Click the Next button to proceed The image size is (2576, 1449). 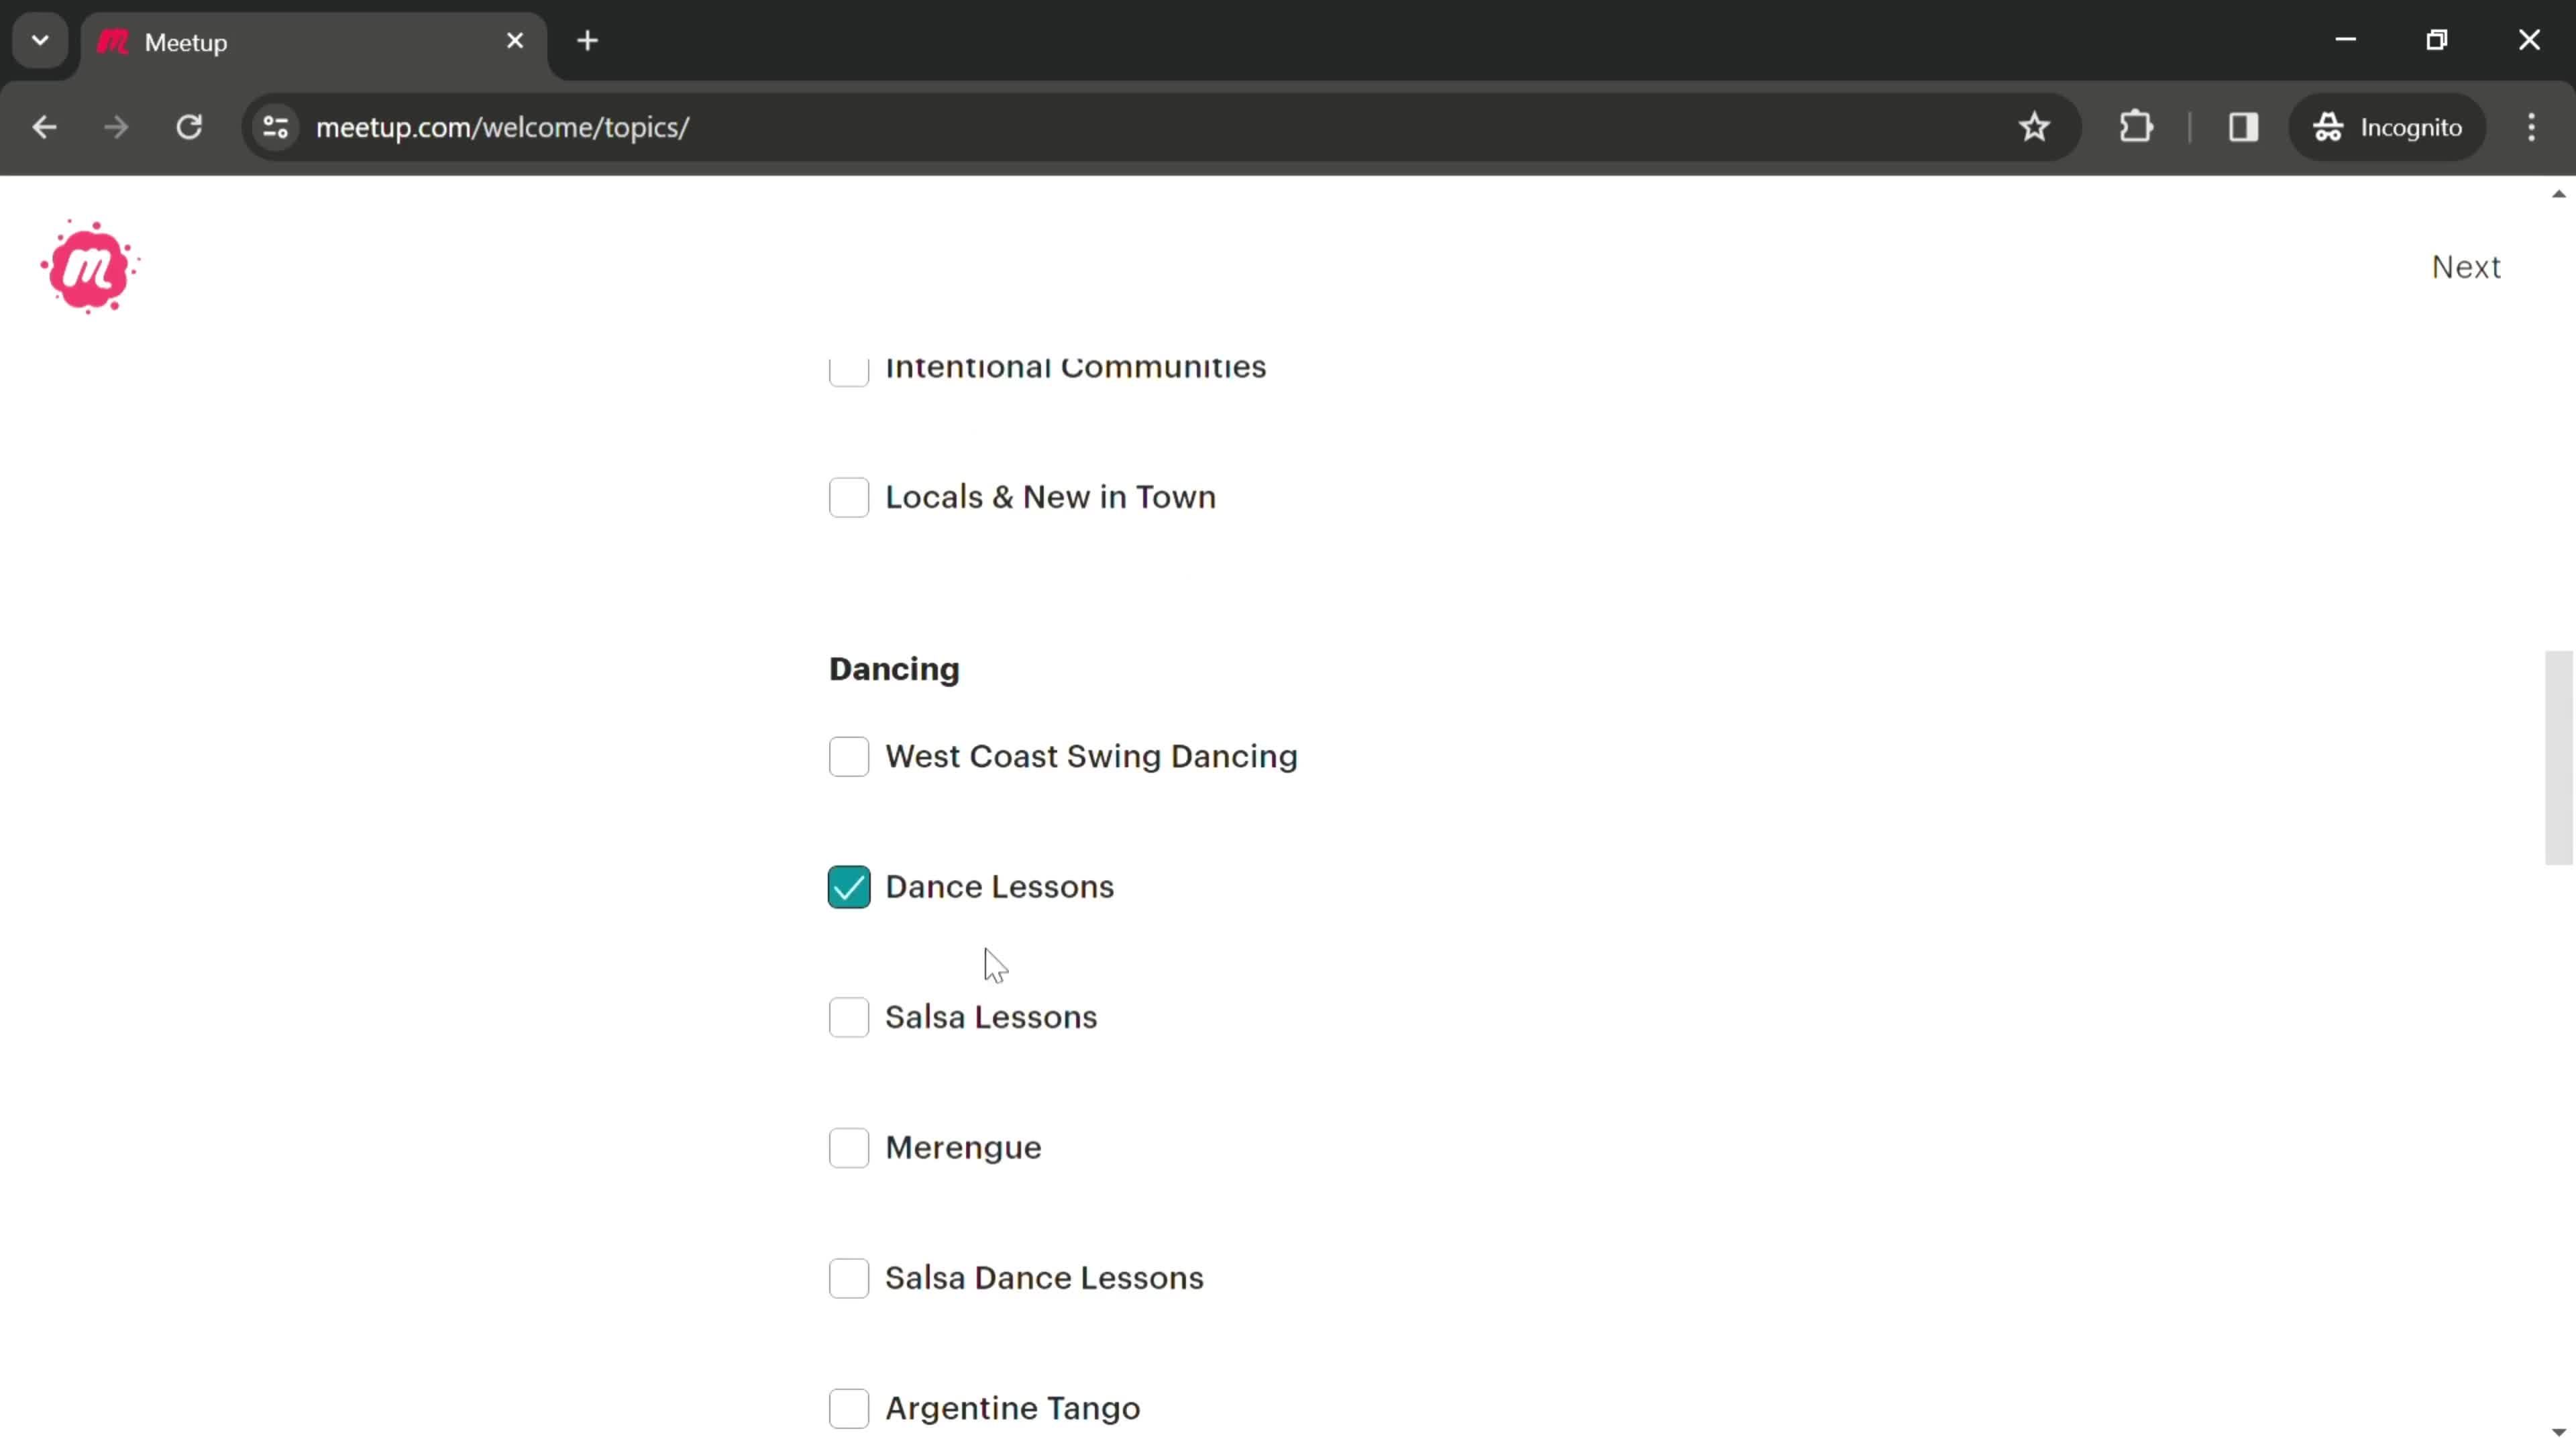[2468, 266]
